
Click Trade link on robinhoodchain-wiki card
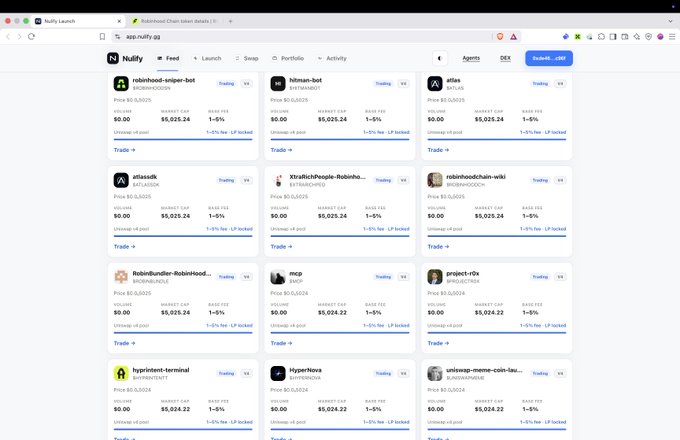(x=438, y=247)
